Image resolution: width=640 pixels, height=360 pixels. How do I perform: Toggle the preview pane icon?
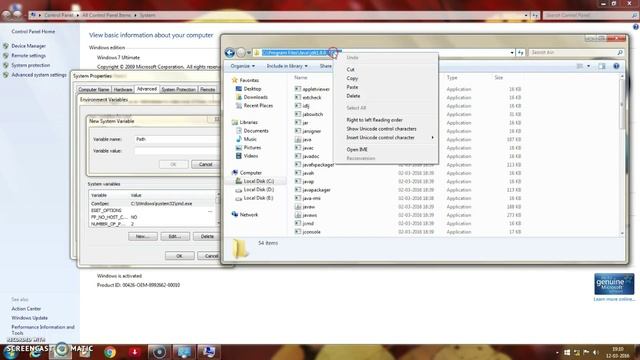tap(602, 66)
